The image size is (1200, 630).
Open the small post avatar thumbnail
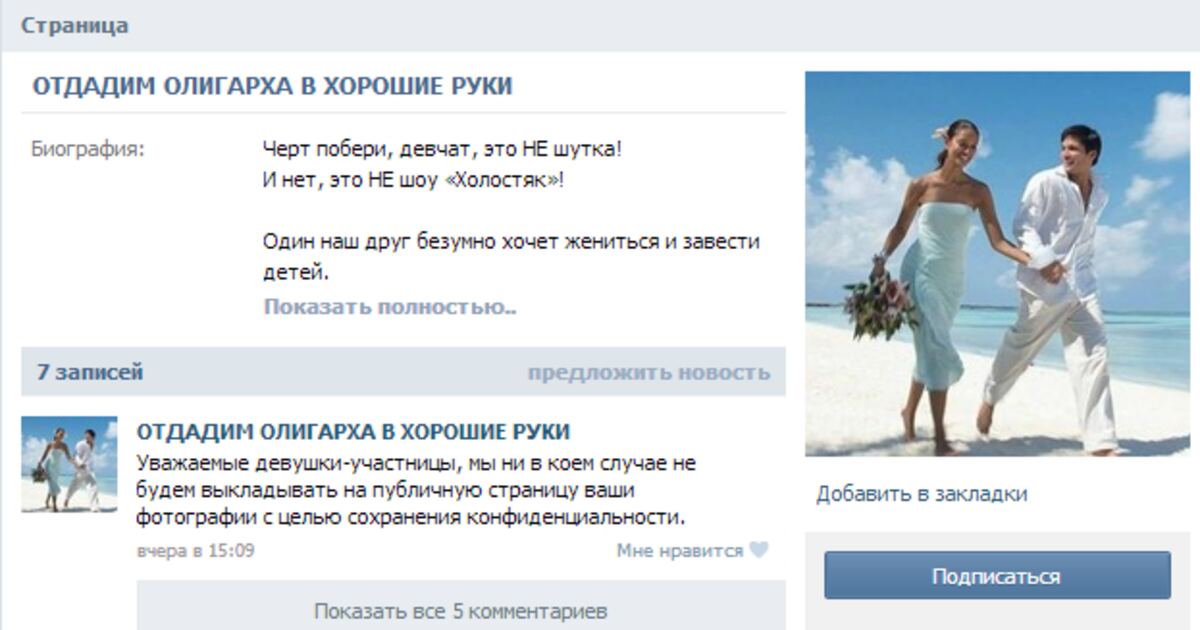69,464
